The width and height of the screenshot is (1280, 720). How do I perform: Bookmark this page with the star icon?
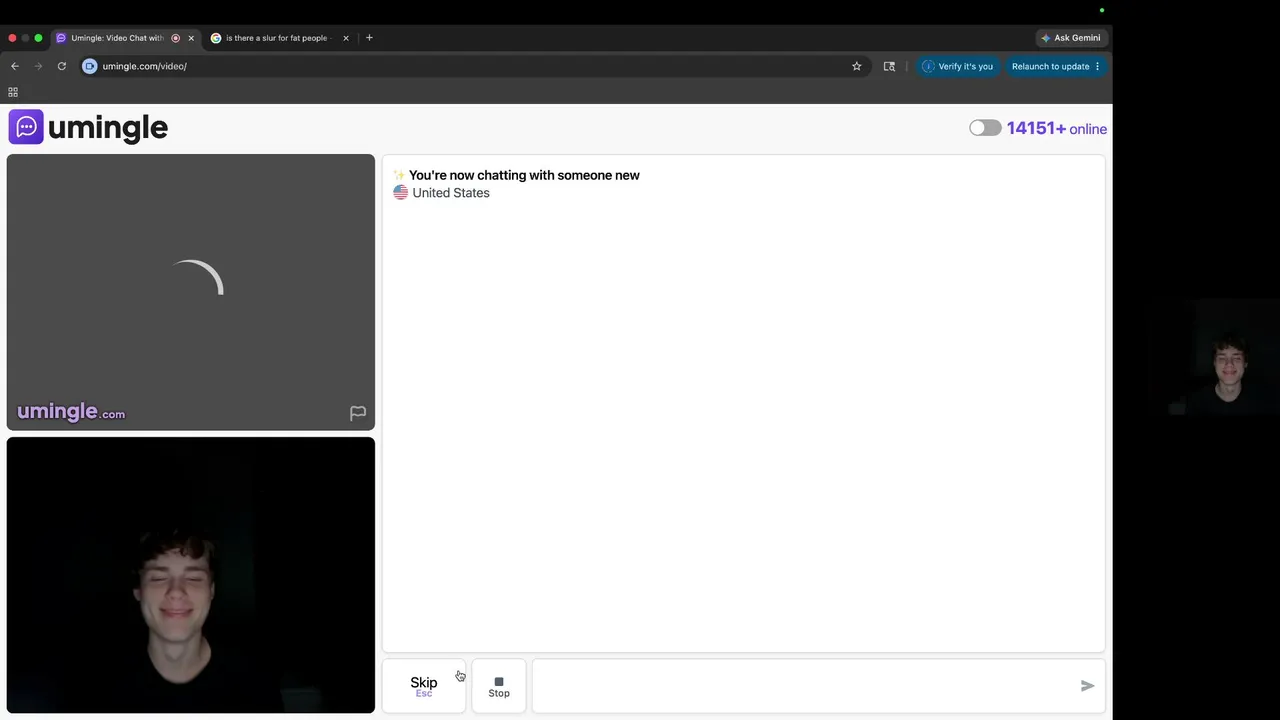pos(856,66)
